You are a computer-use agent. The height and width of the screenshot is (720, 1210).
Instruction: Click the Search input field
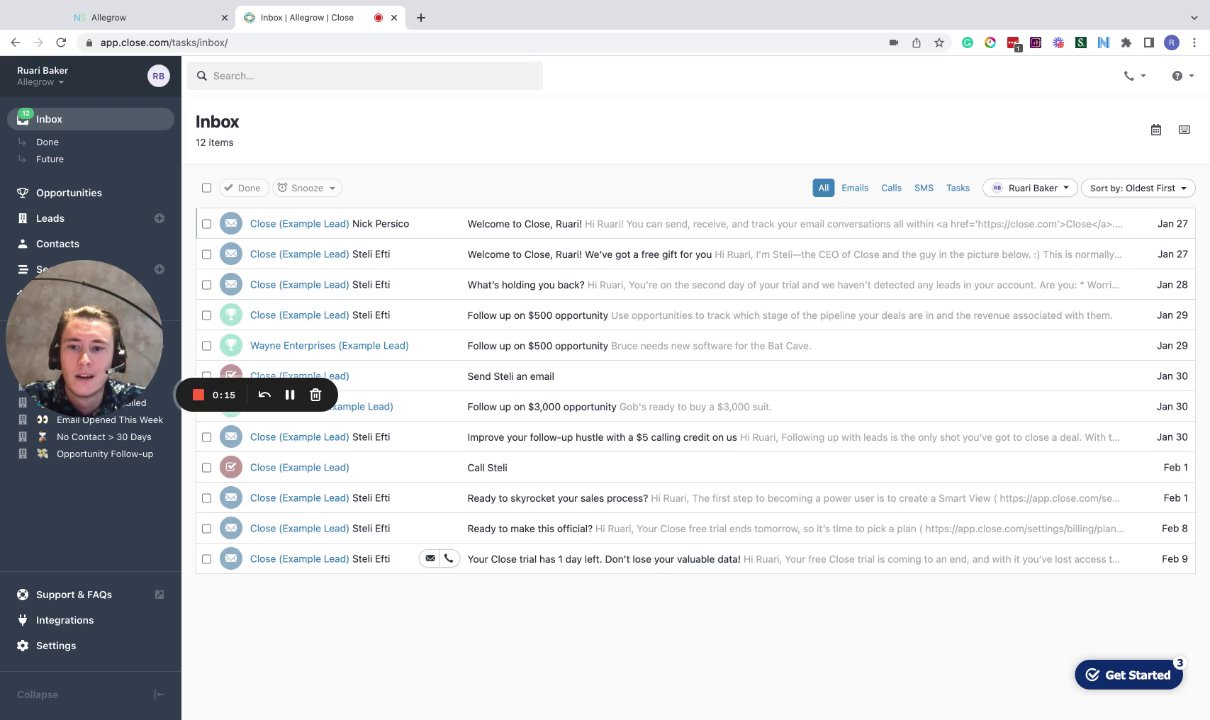click(x=365, y=76)
